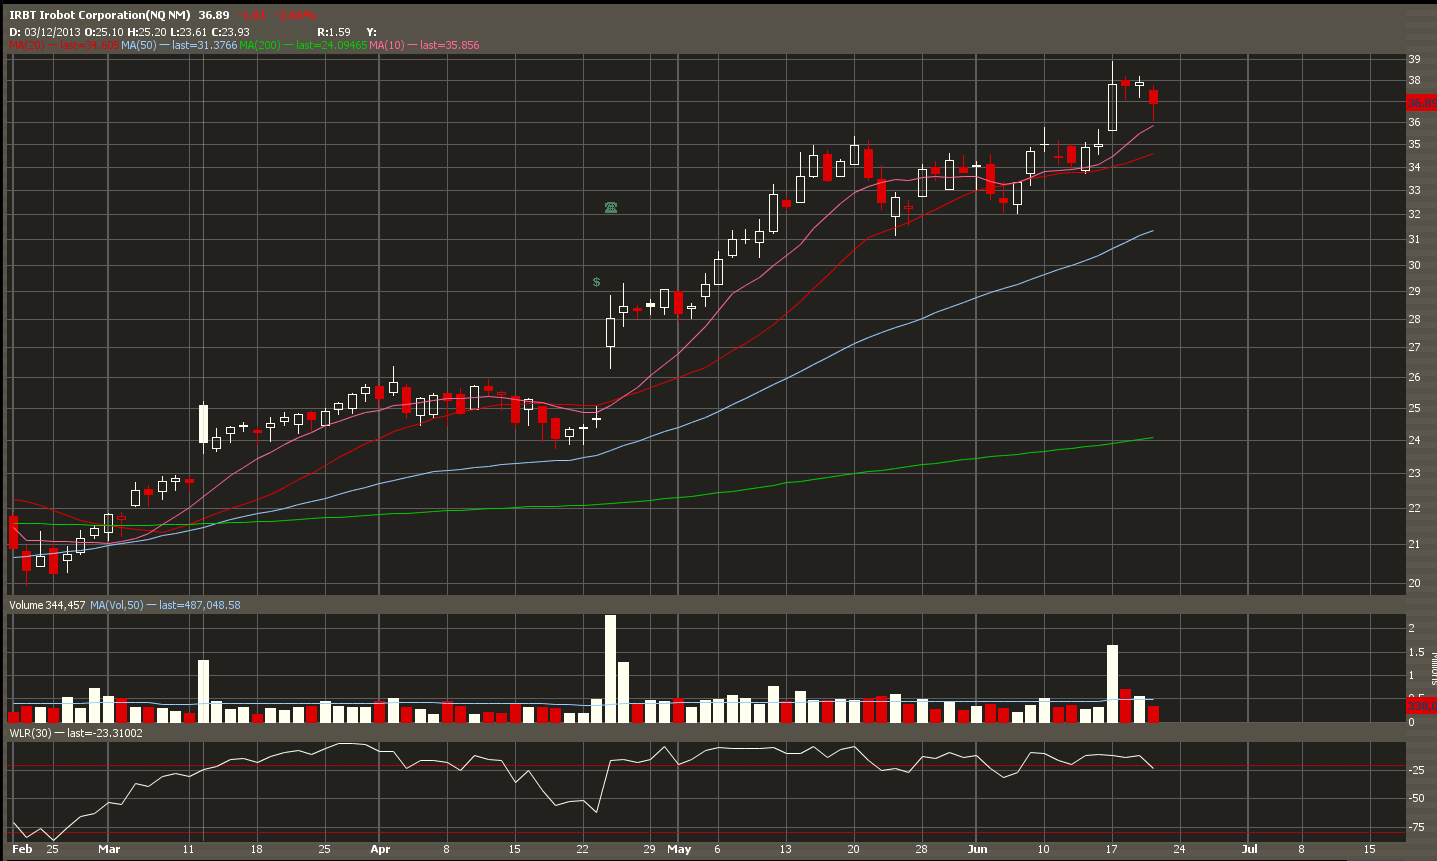The height and width of the screenshot is (861, 1437).
Task: Select the MA(10) indicator label
Action: pyautogui.click(x=386, y=45)
